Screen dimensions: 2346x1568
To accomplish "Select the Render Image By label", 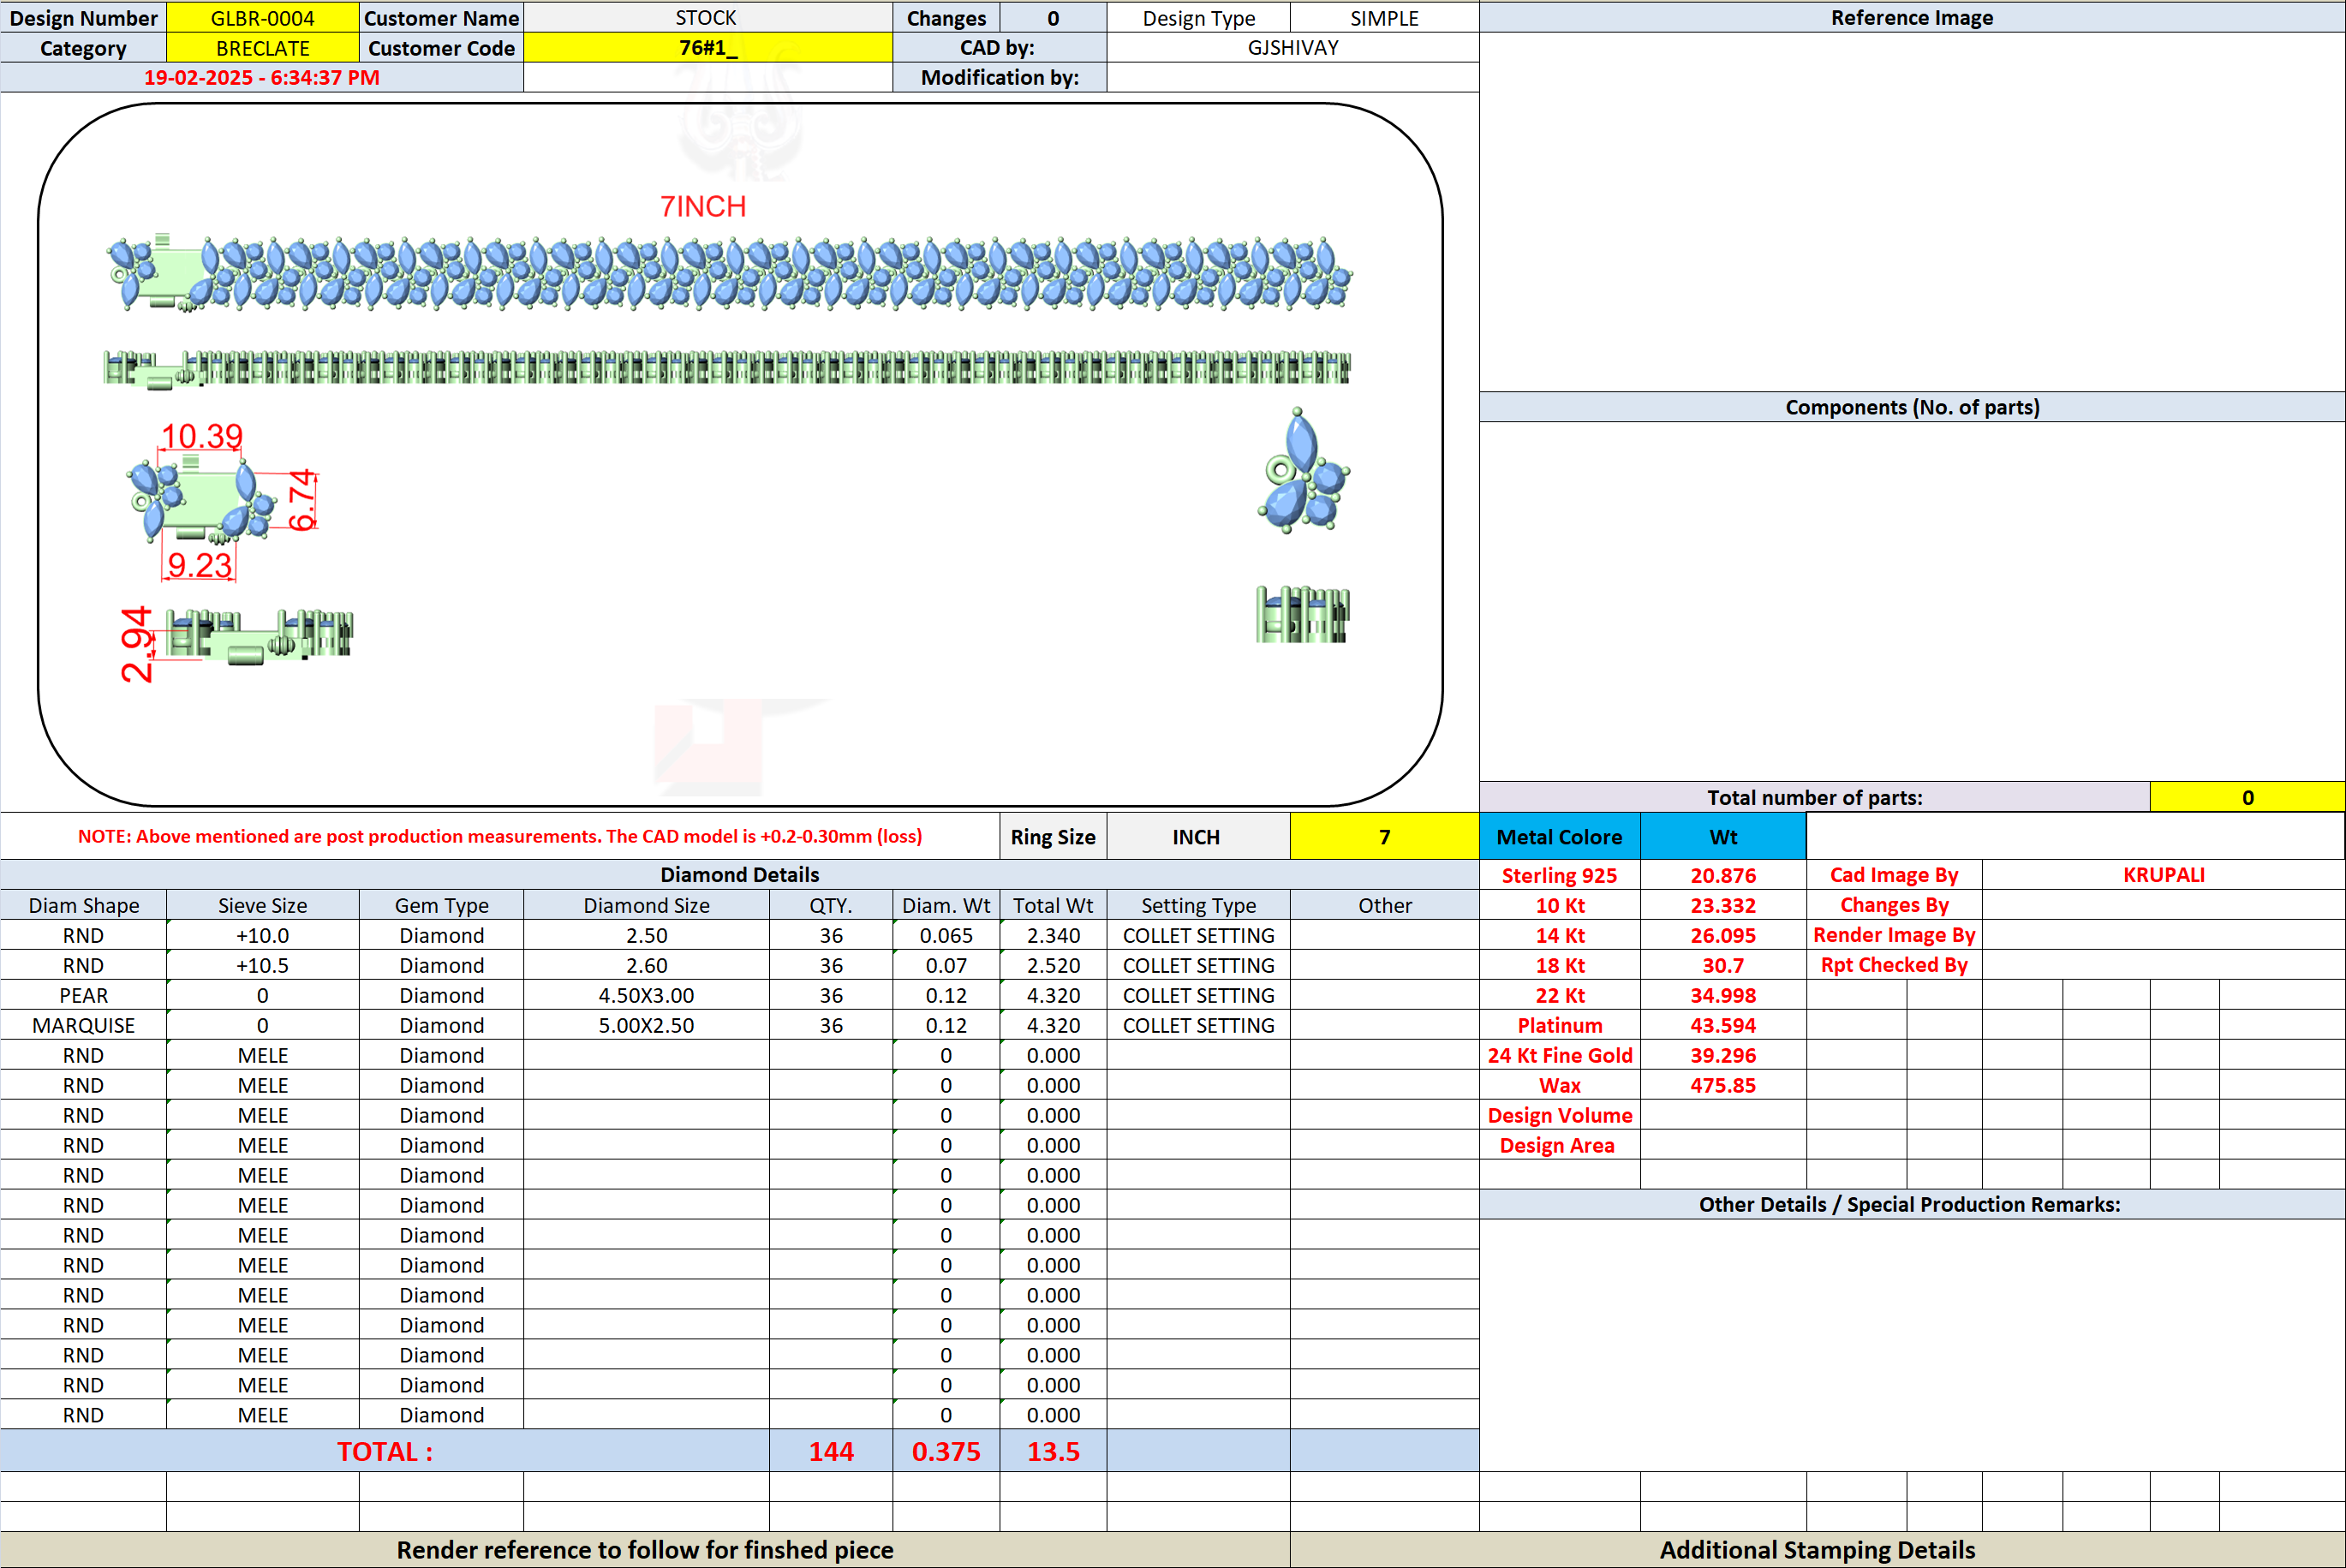I will click(1893, 935).
